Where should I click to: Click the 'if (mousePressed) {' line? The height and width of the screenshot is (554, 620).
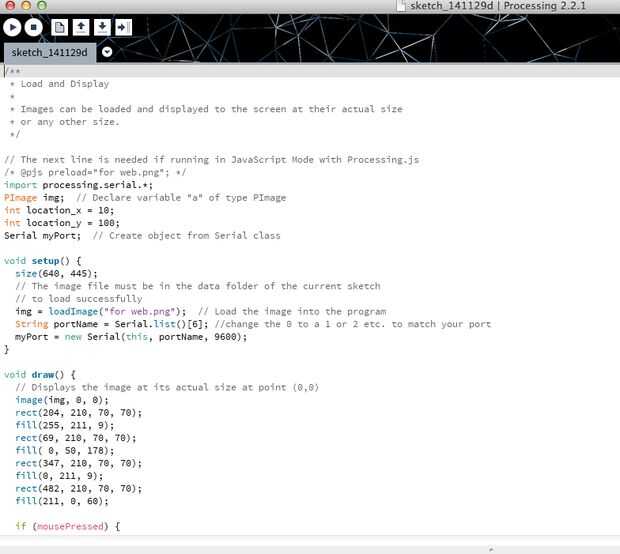pos(68,526)
